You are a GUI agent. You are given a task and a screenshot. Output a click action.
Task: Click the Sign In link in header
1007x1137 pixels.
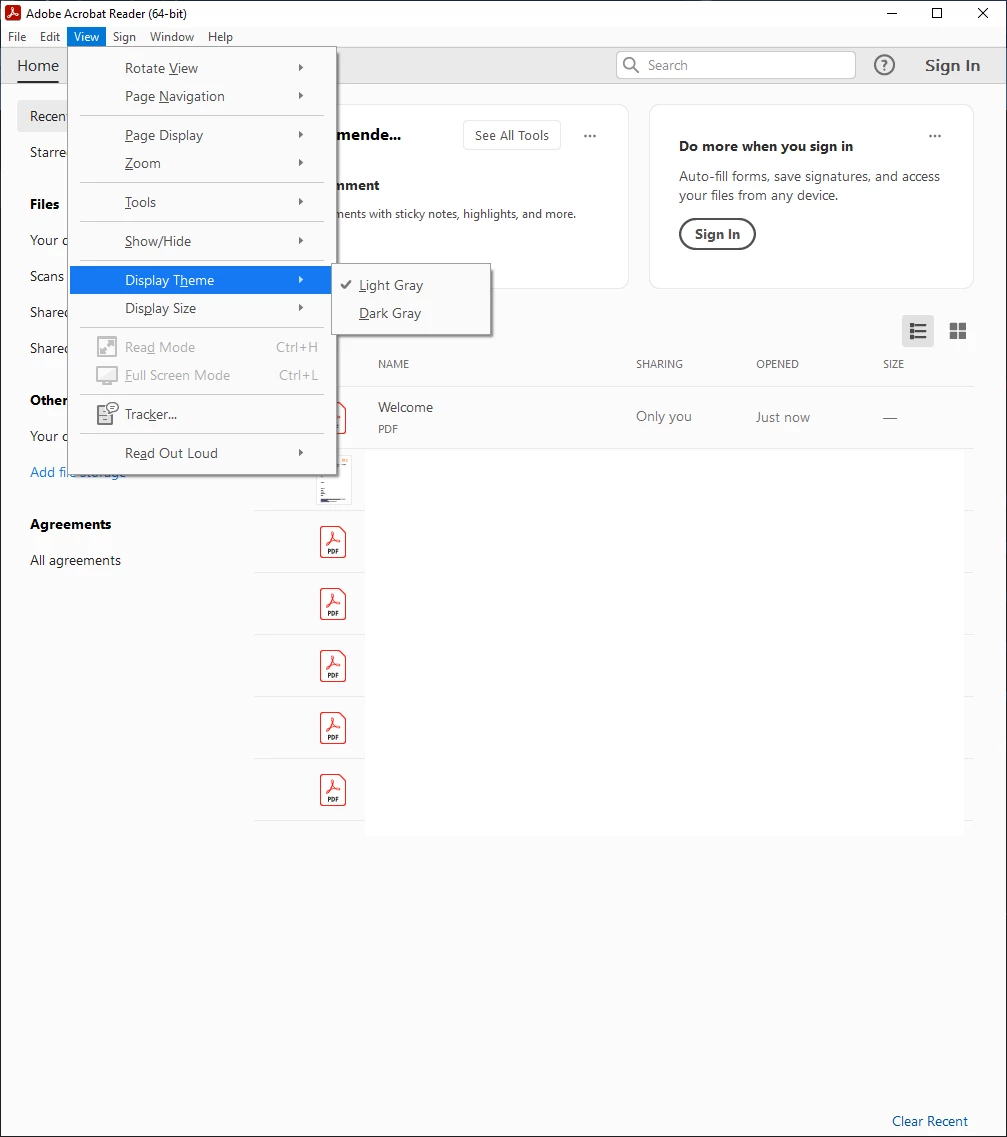point(952,65)
